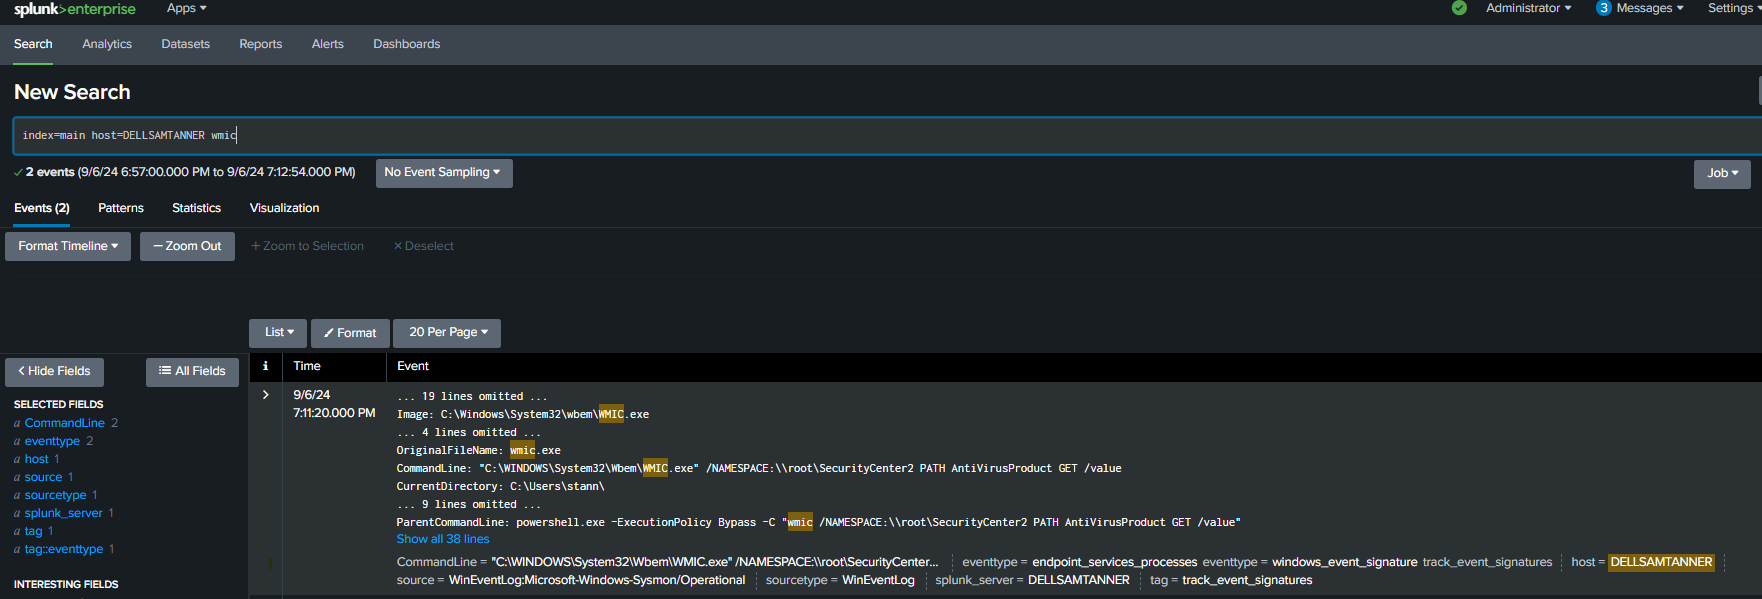Click the Show all 38 lines link

coord(443,539)
